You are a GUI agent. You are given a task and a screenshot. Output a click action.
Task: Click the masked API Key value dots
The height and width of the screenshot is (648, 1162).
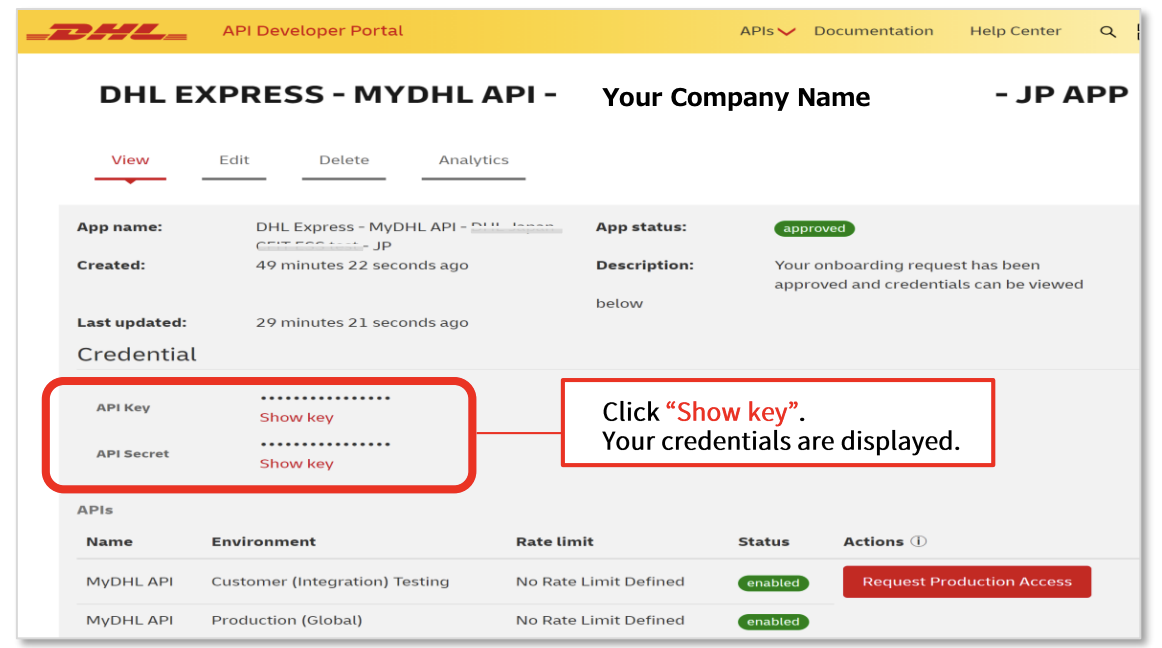[325, 398]
